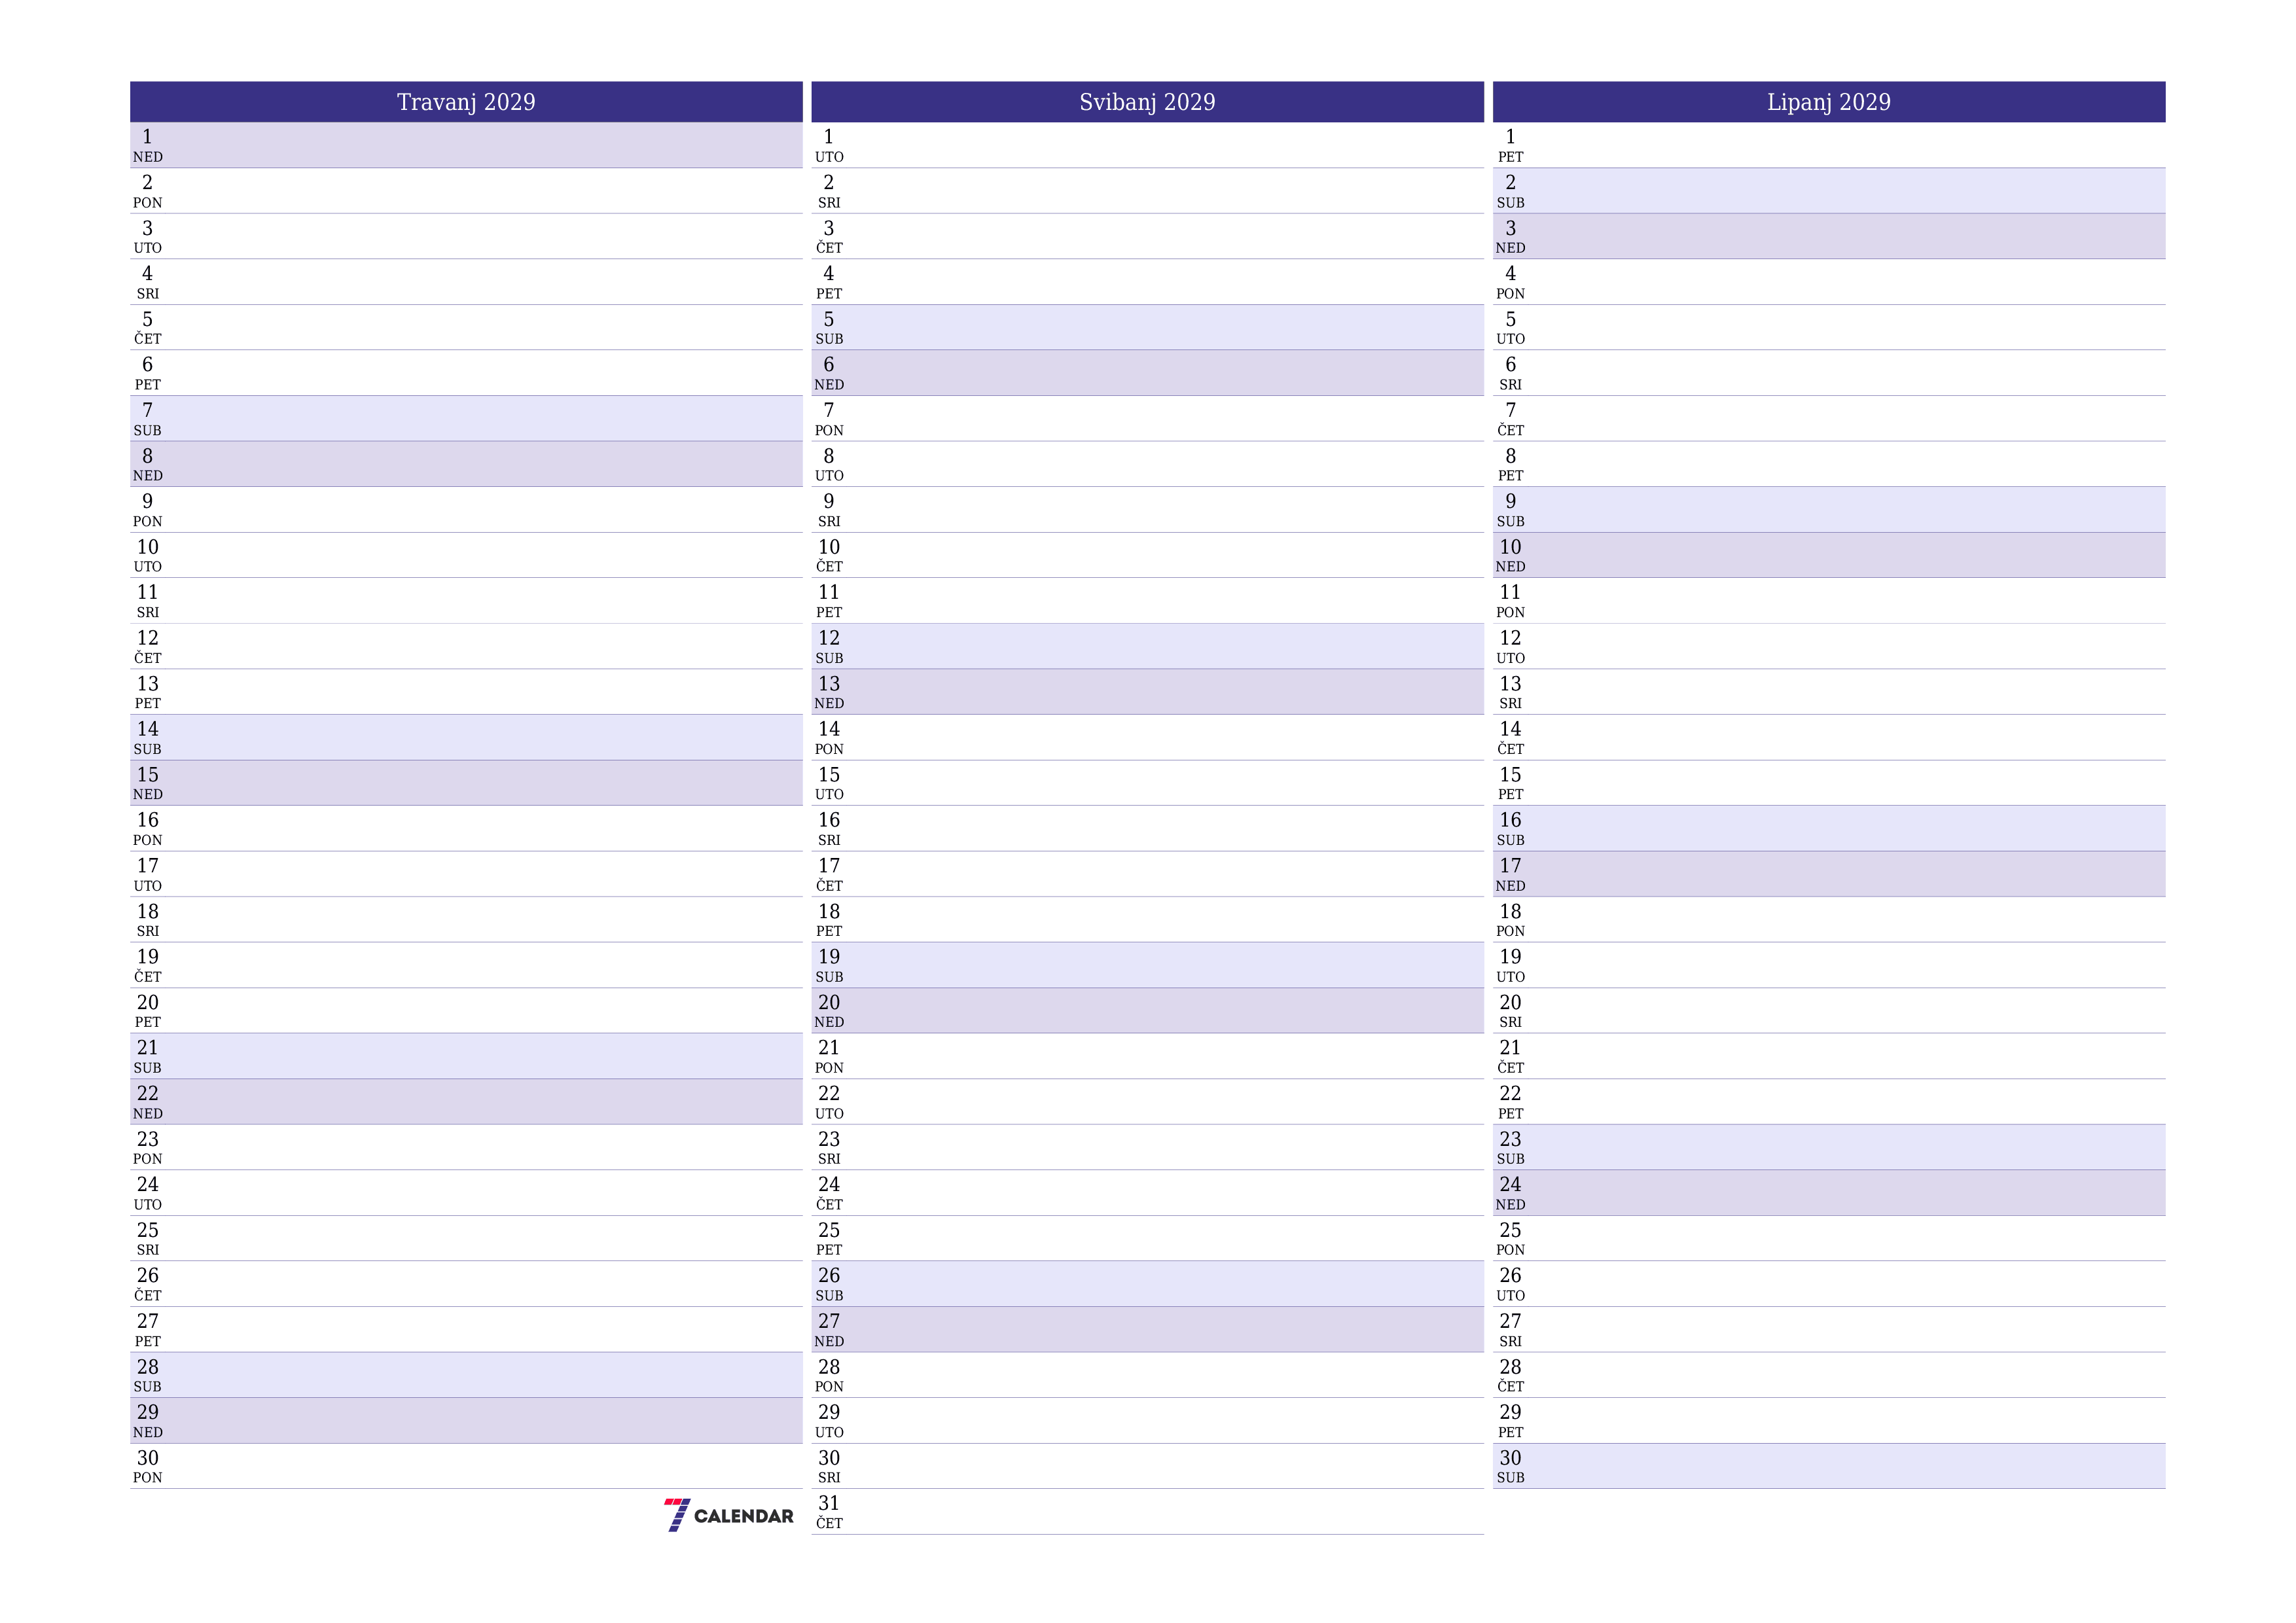
Task: Select the Travanj 2029 month header
Action: [x=465, y=100]
